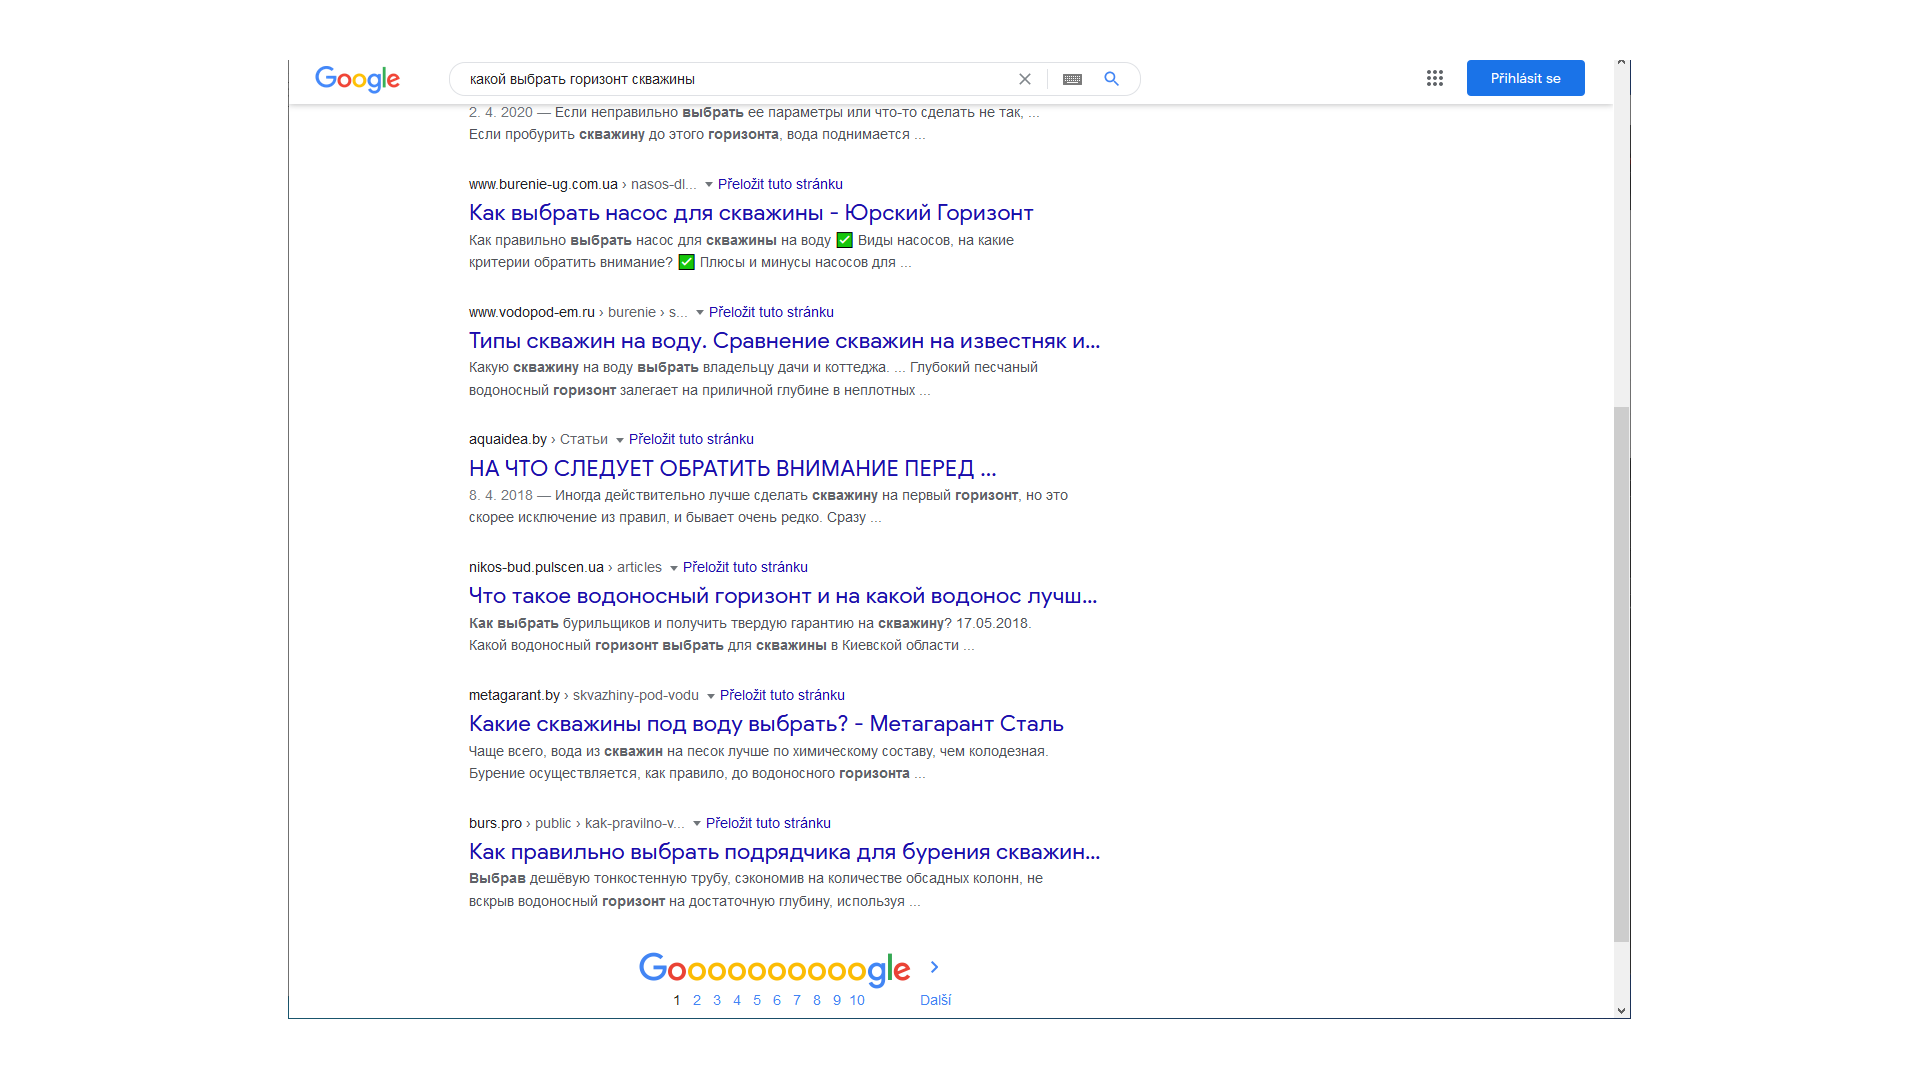Click the snippet date 2. 4. 2020

pos(501,112)
